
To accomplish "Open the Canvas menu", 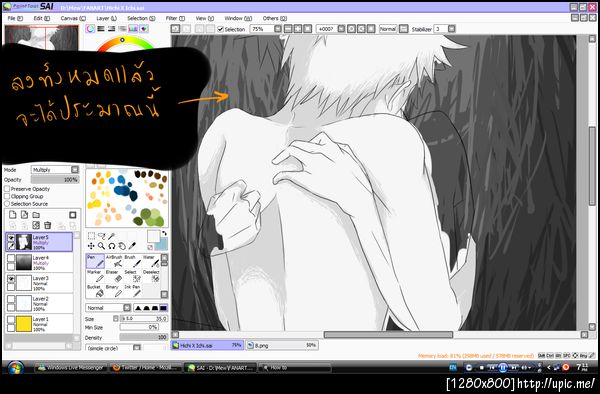I will click(x=73, y=18).
